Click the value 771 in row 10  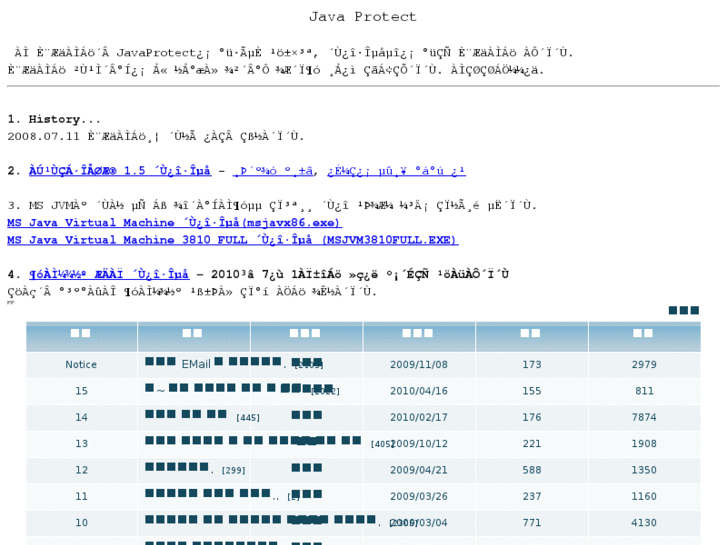[532, 523]
